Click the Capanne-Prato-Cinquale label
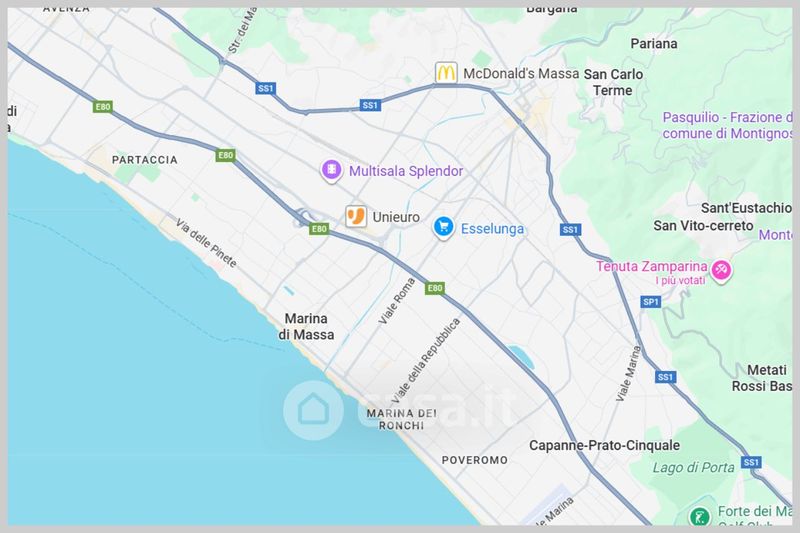The height and width of the screenshot is (533, 800). (x=604, y=445)
